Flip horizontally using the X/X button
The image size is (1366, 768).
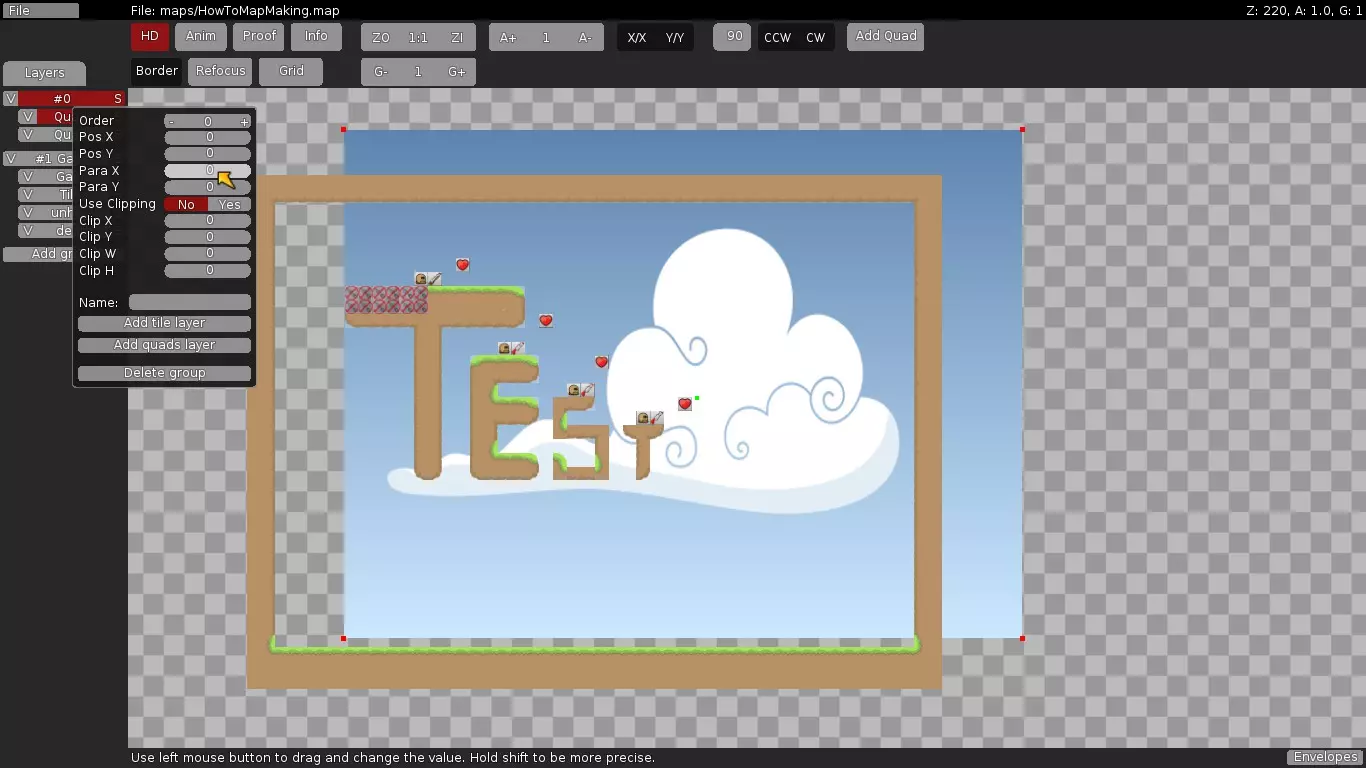pyautogui.click(x=636, y=37)
